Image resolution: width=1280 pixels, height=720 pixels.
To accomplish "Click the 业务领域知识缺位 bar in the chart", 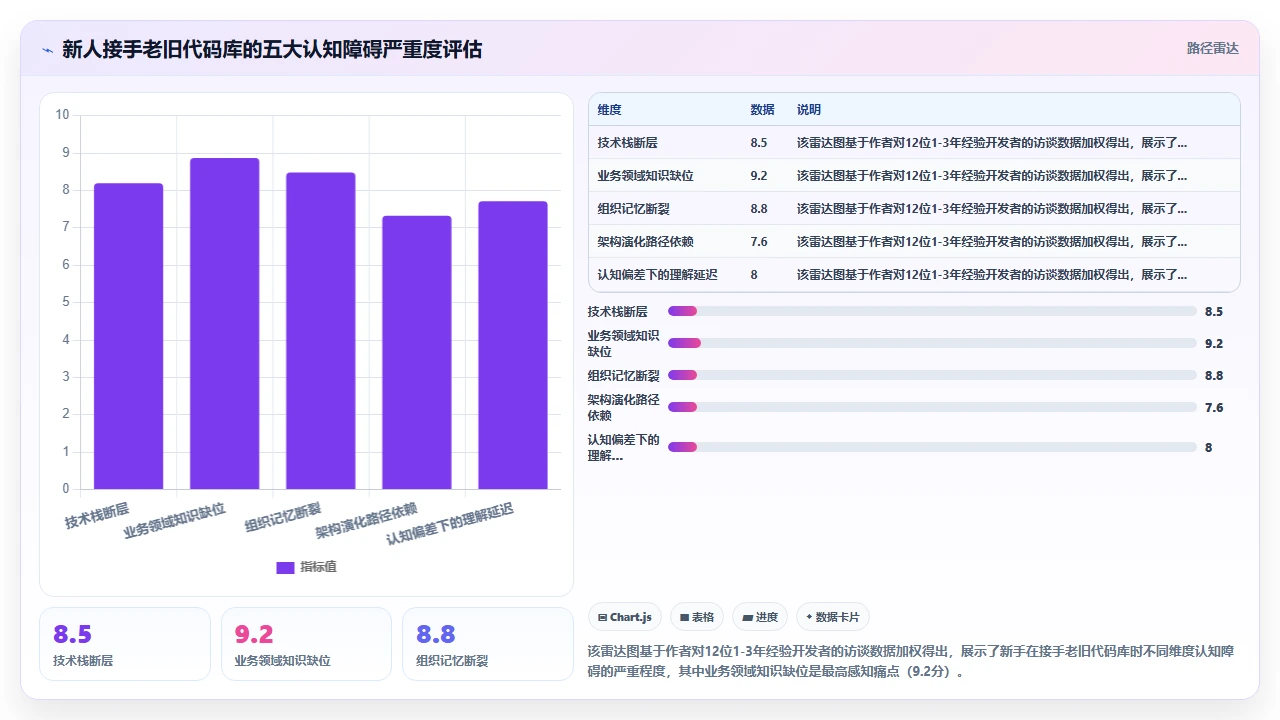I will (x=224, y=323).
